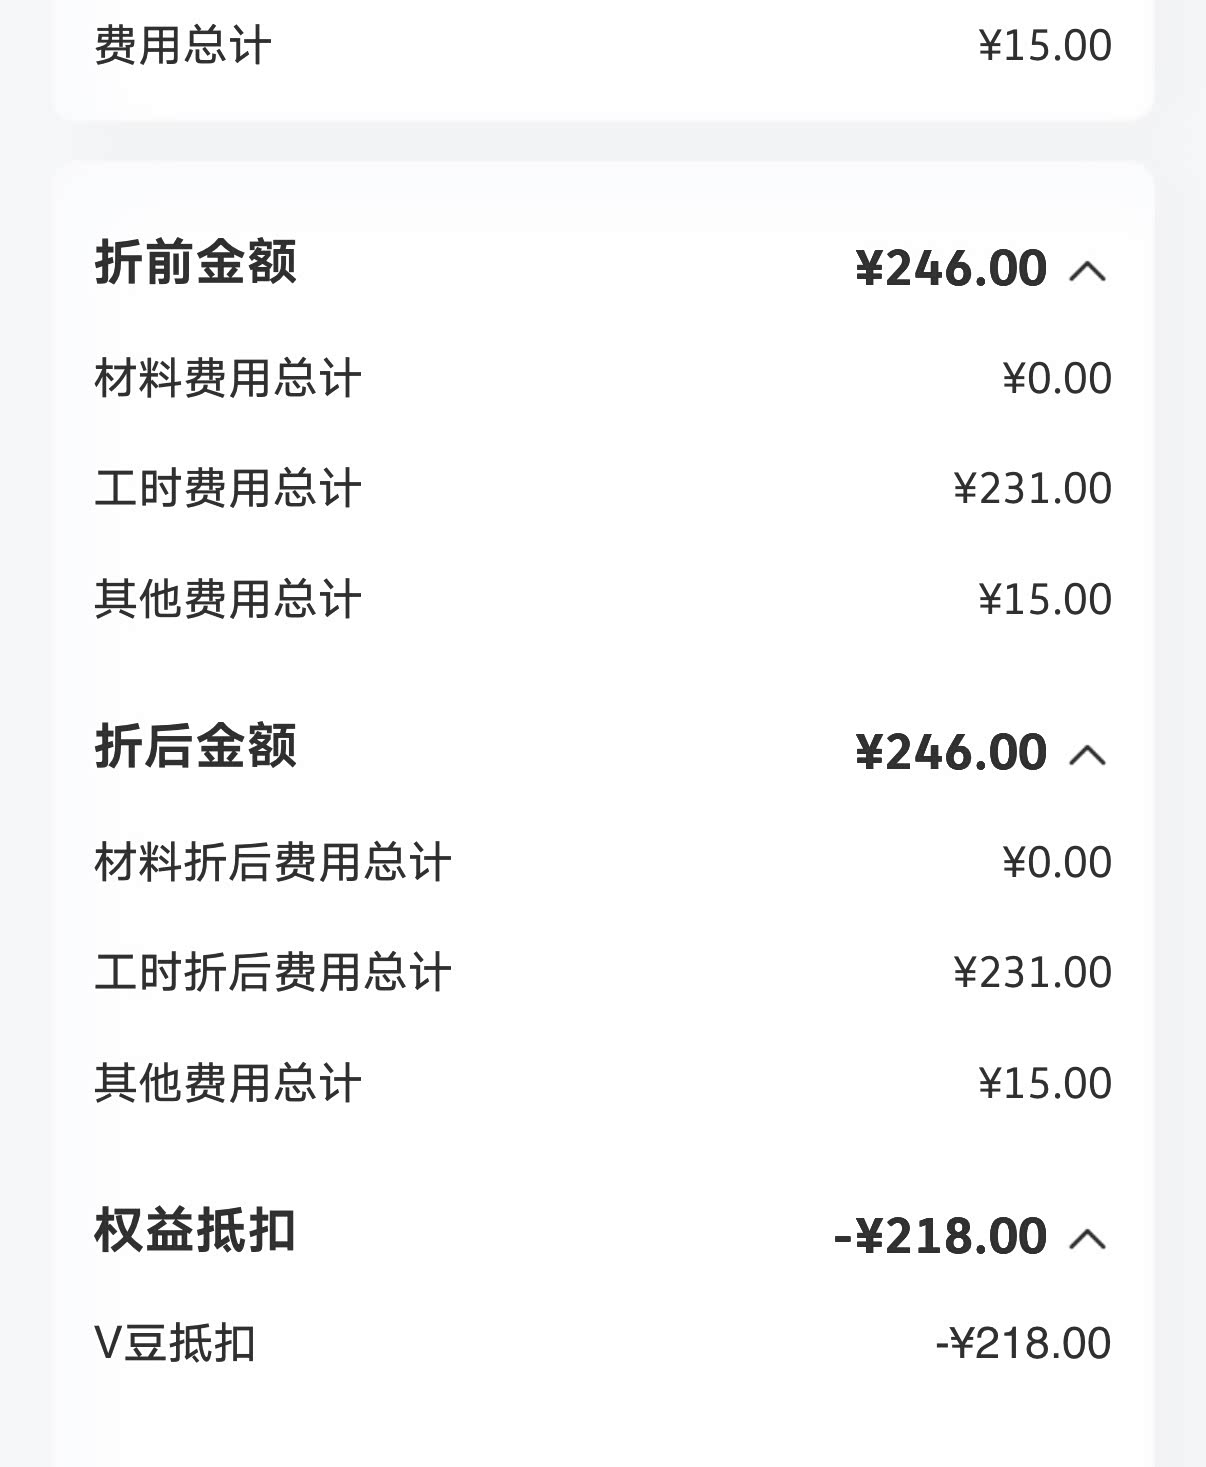Collapse the 权益抵扣 section chevron
Viewport: 1206px width, 1467px height.
[x=1088, y=1238]
